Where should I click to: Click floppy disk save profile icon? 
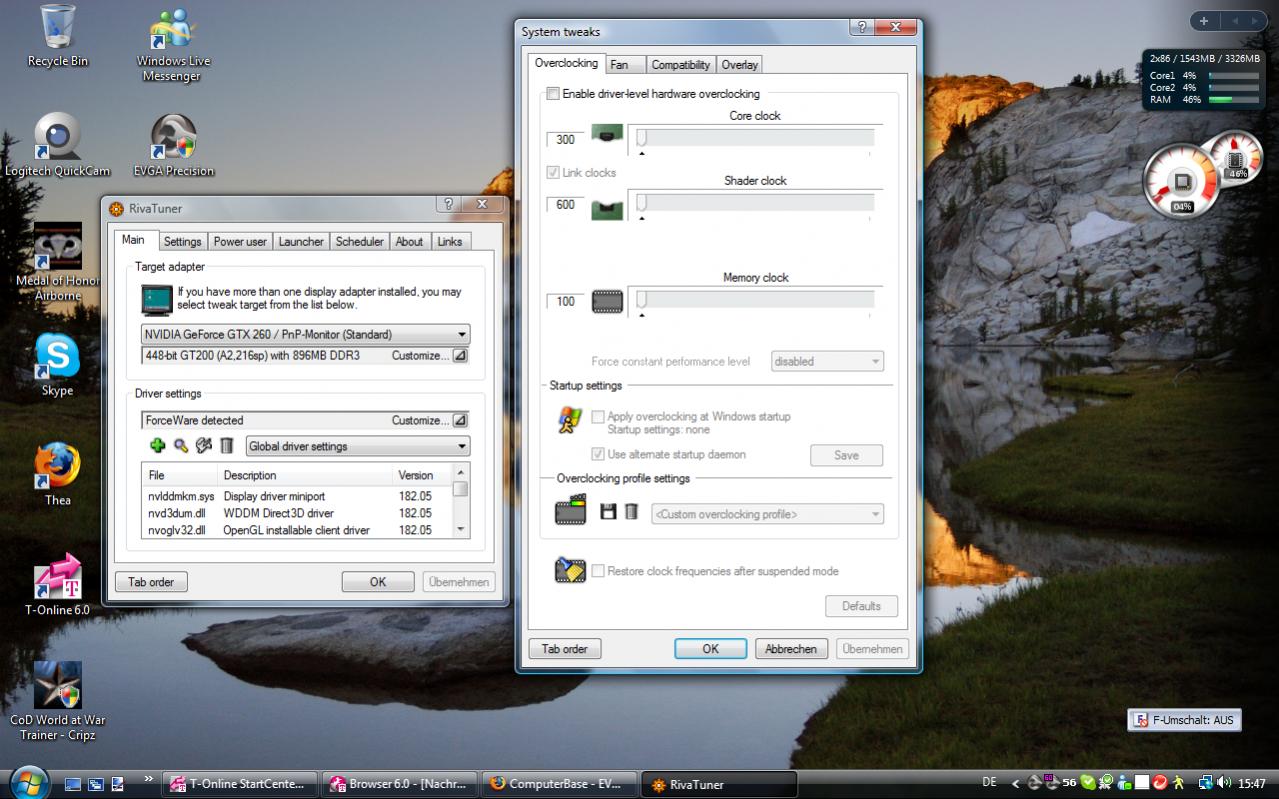pos(608,512)
